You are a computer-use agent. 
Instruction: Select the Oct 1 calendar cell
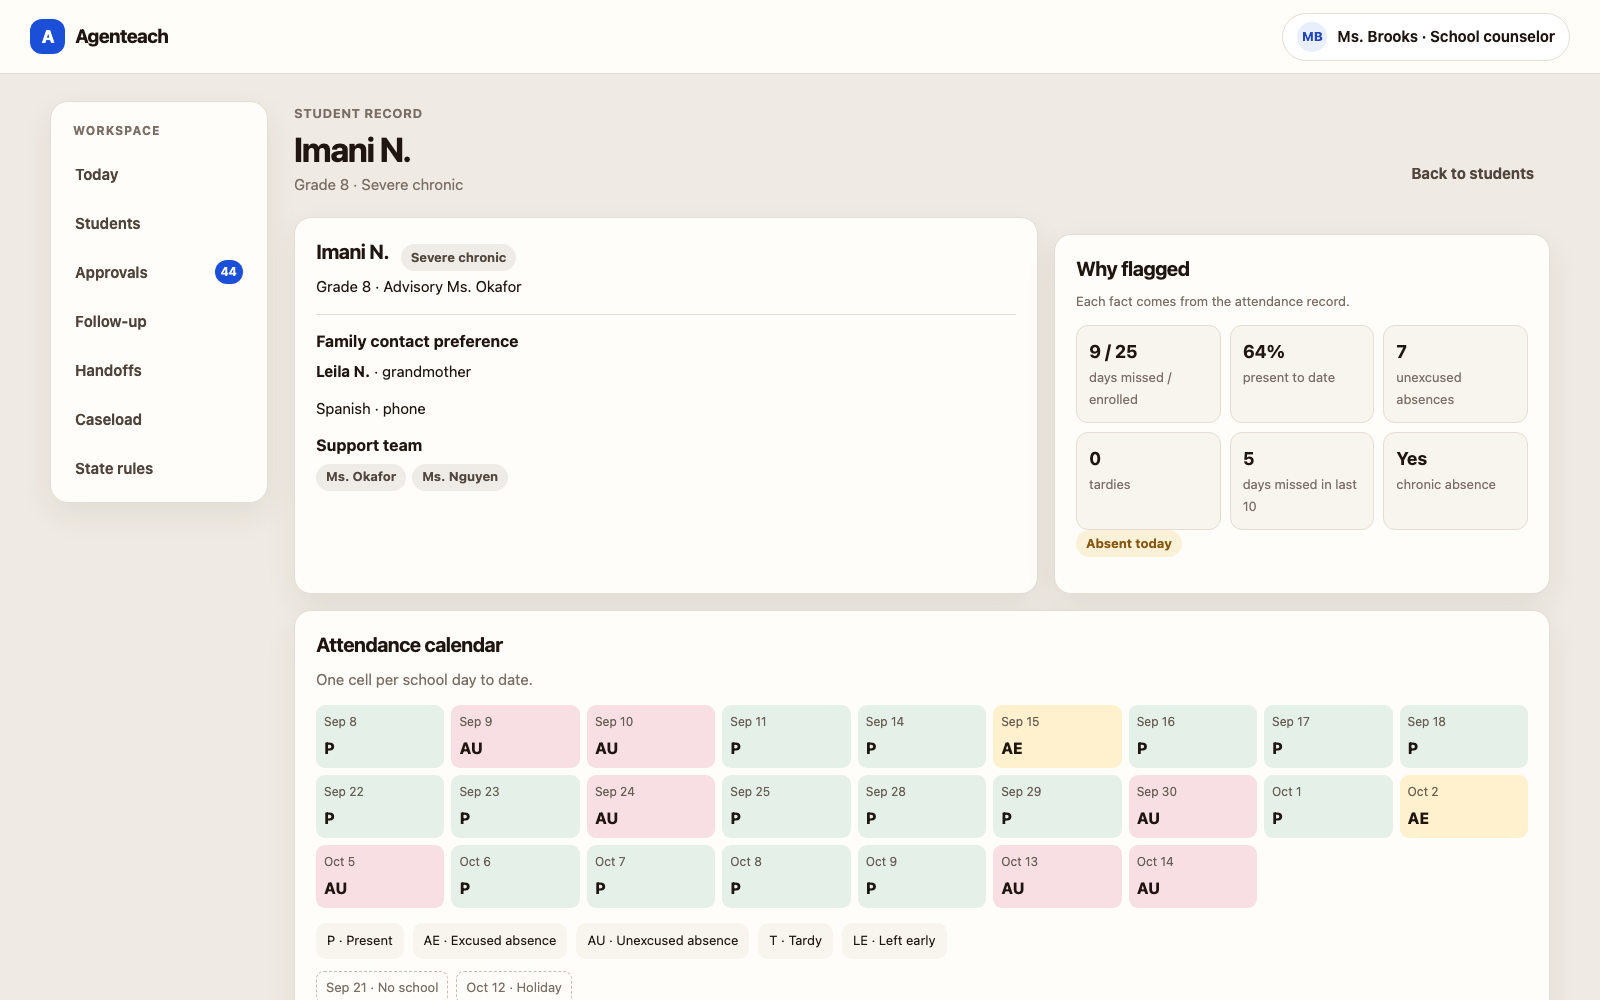[x=1328, y=807]
